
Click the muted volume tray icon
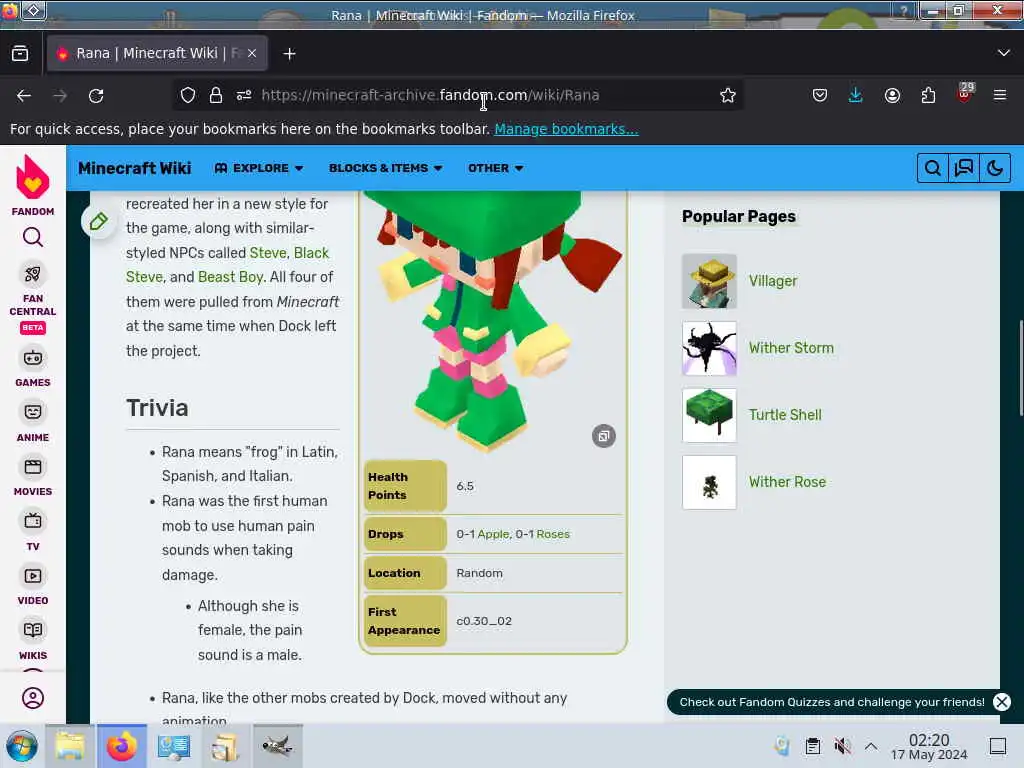pos(842,746)
